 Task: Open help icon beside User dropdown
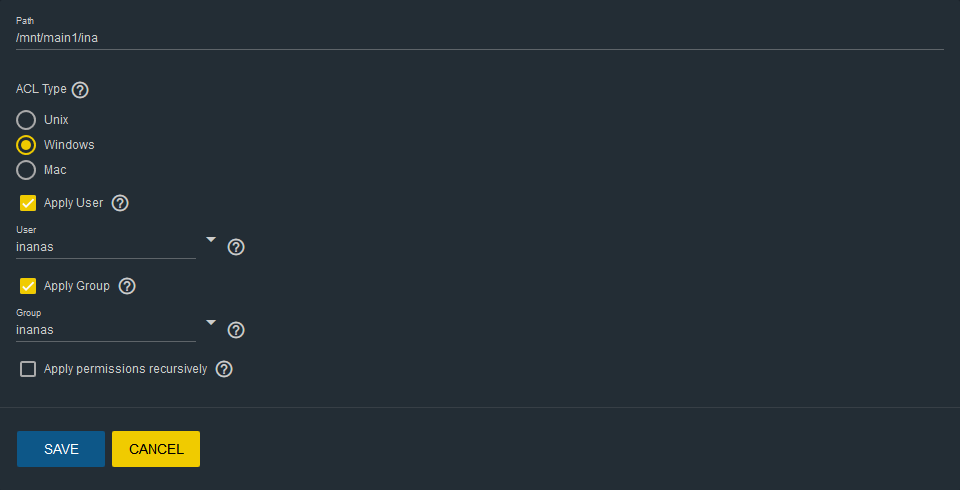click(236, 247)
